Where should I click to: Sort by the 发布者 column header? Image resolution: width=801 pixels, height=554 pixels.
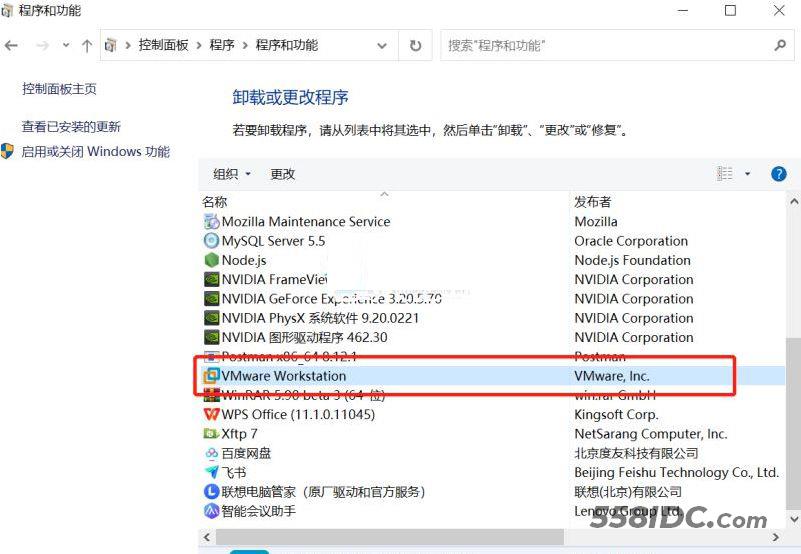pos(593,202)
